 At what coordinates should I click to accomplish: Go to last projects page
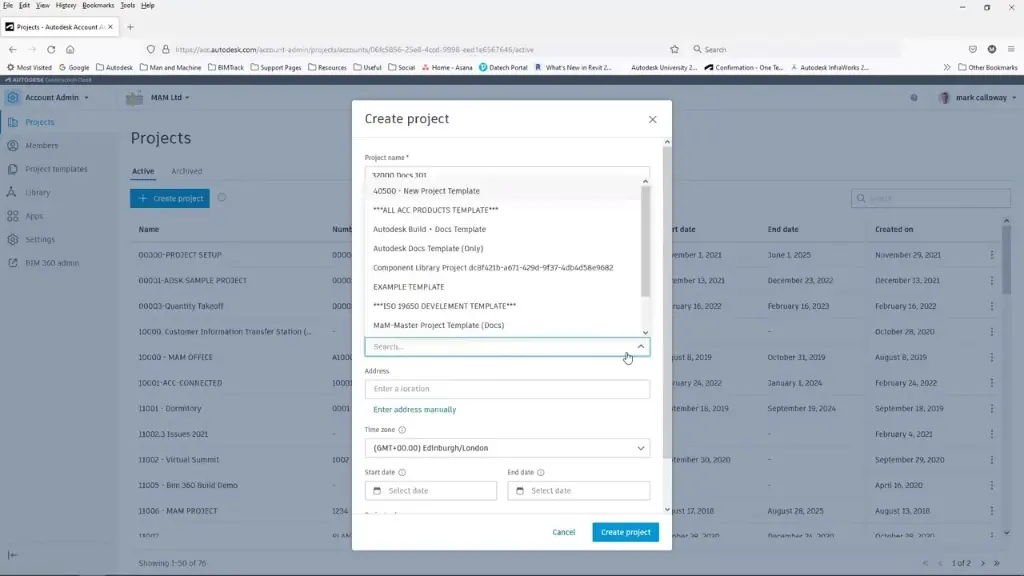[997, 563]
